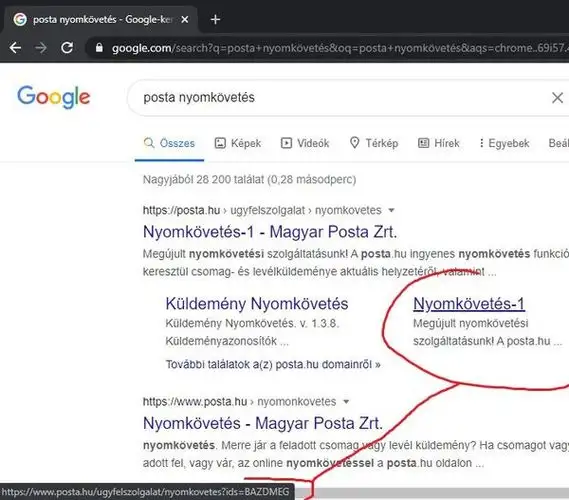Open the Nyomkövetés-1 - Magyar Posta Zrt. result

click(270, 232)
